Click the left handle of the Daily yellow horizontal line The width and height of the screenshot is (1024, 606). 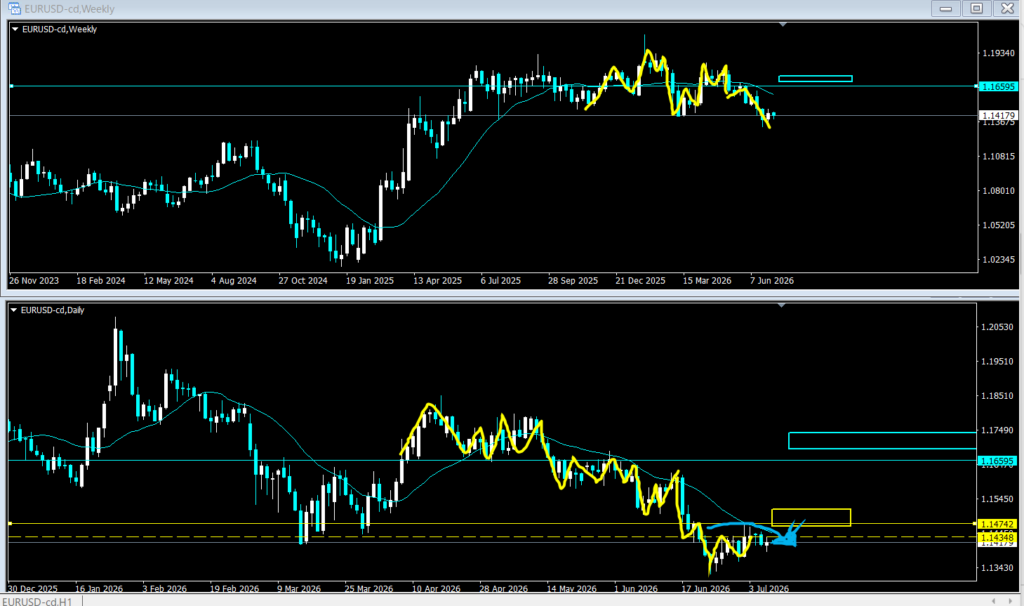pyautogui.click(x=10, y=524)
